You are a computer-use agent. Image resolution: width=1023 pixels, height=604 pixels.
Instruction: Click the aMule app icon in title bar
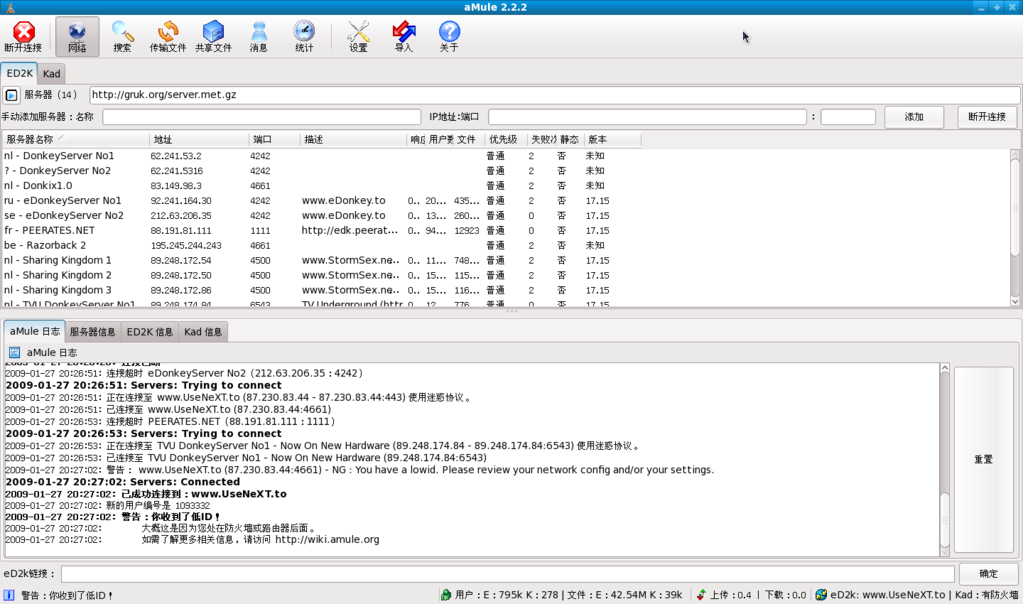point(9,7)
